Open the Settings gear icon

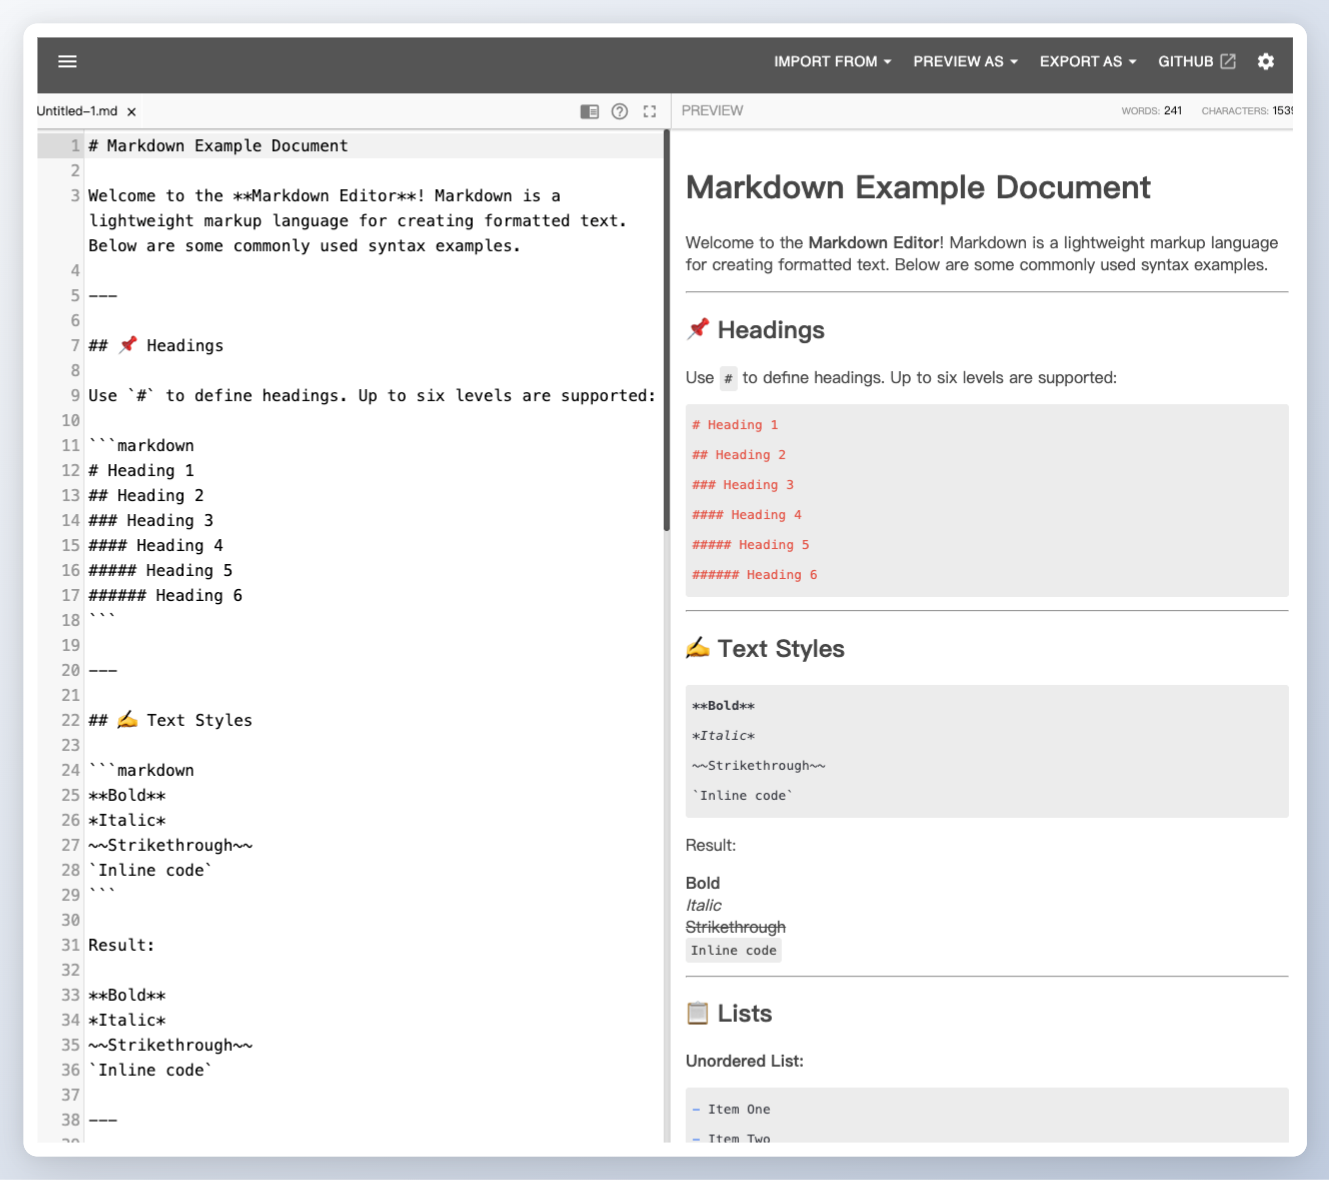(1265, 61)
